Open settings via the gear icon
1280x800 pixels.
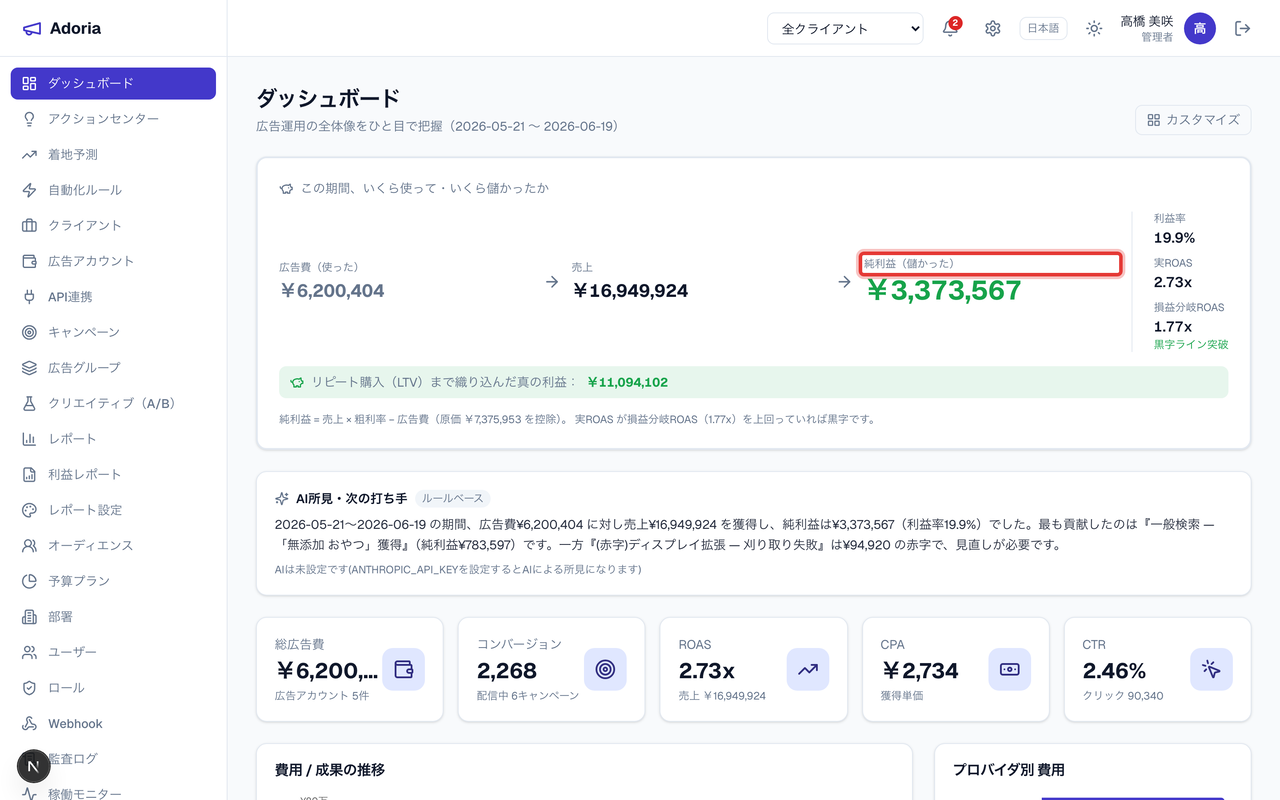(993, 29)
